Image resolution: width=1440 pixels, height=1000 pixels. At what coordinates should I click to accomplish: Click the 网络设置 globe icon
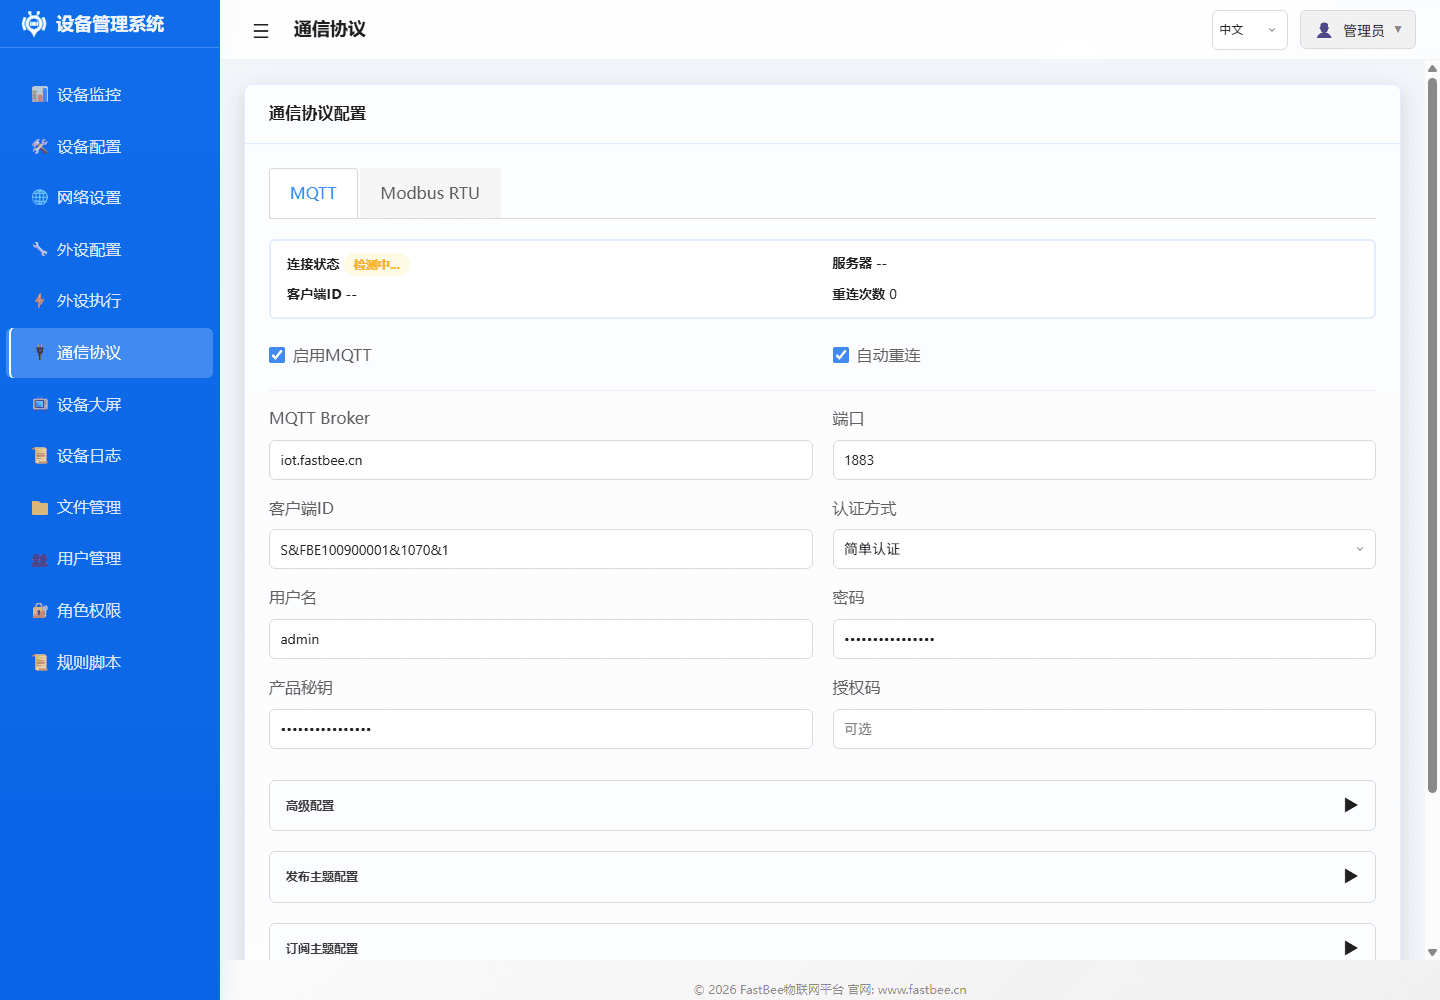[x=40, y=197]
